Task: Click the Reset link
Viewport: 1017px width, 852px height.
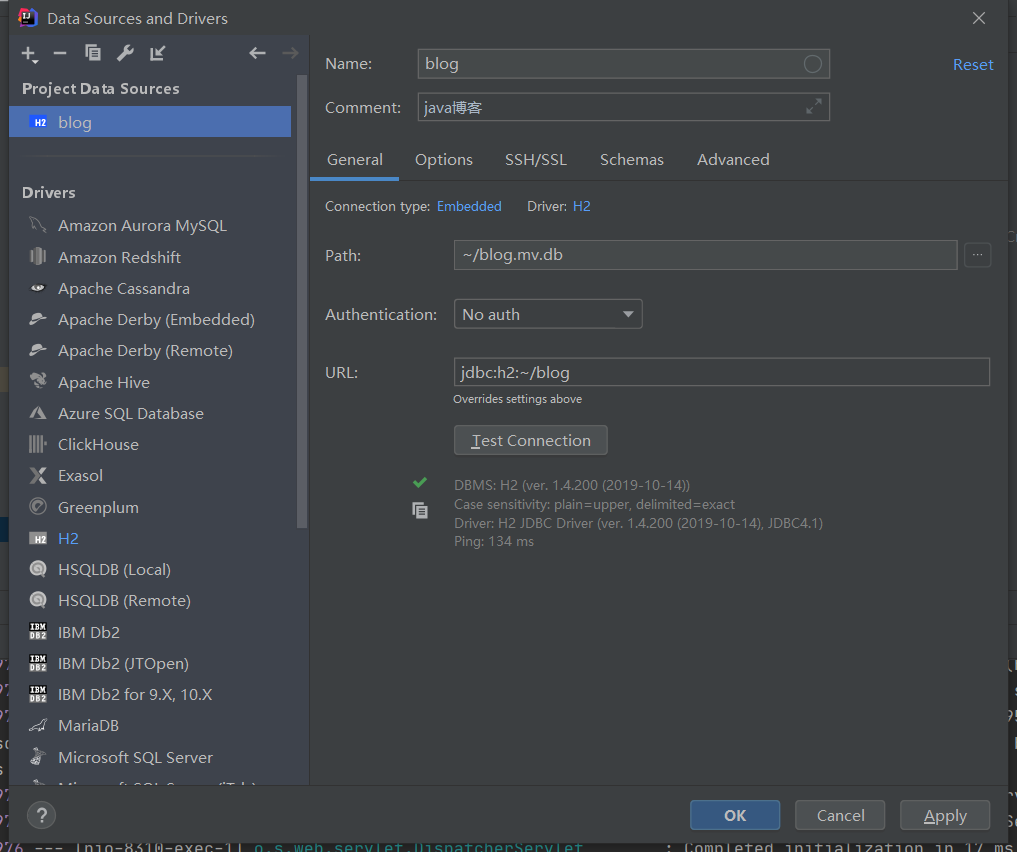Action: [973, 65]
